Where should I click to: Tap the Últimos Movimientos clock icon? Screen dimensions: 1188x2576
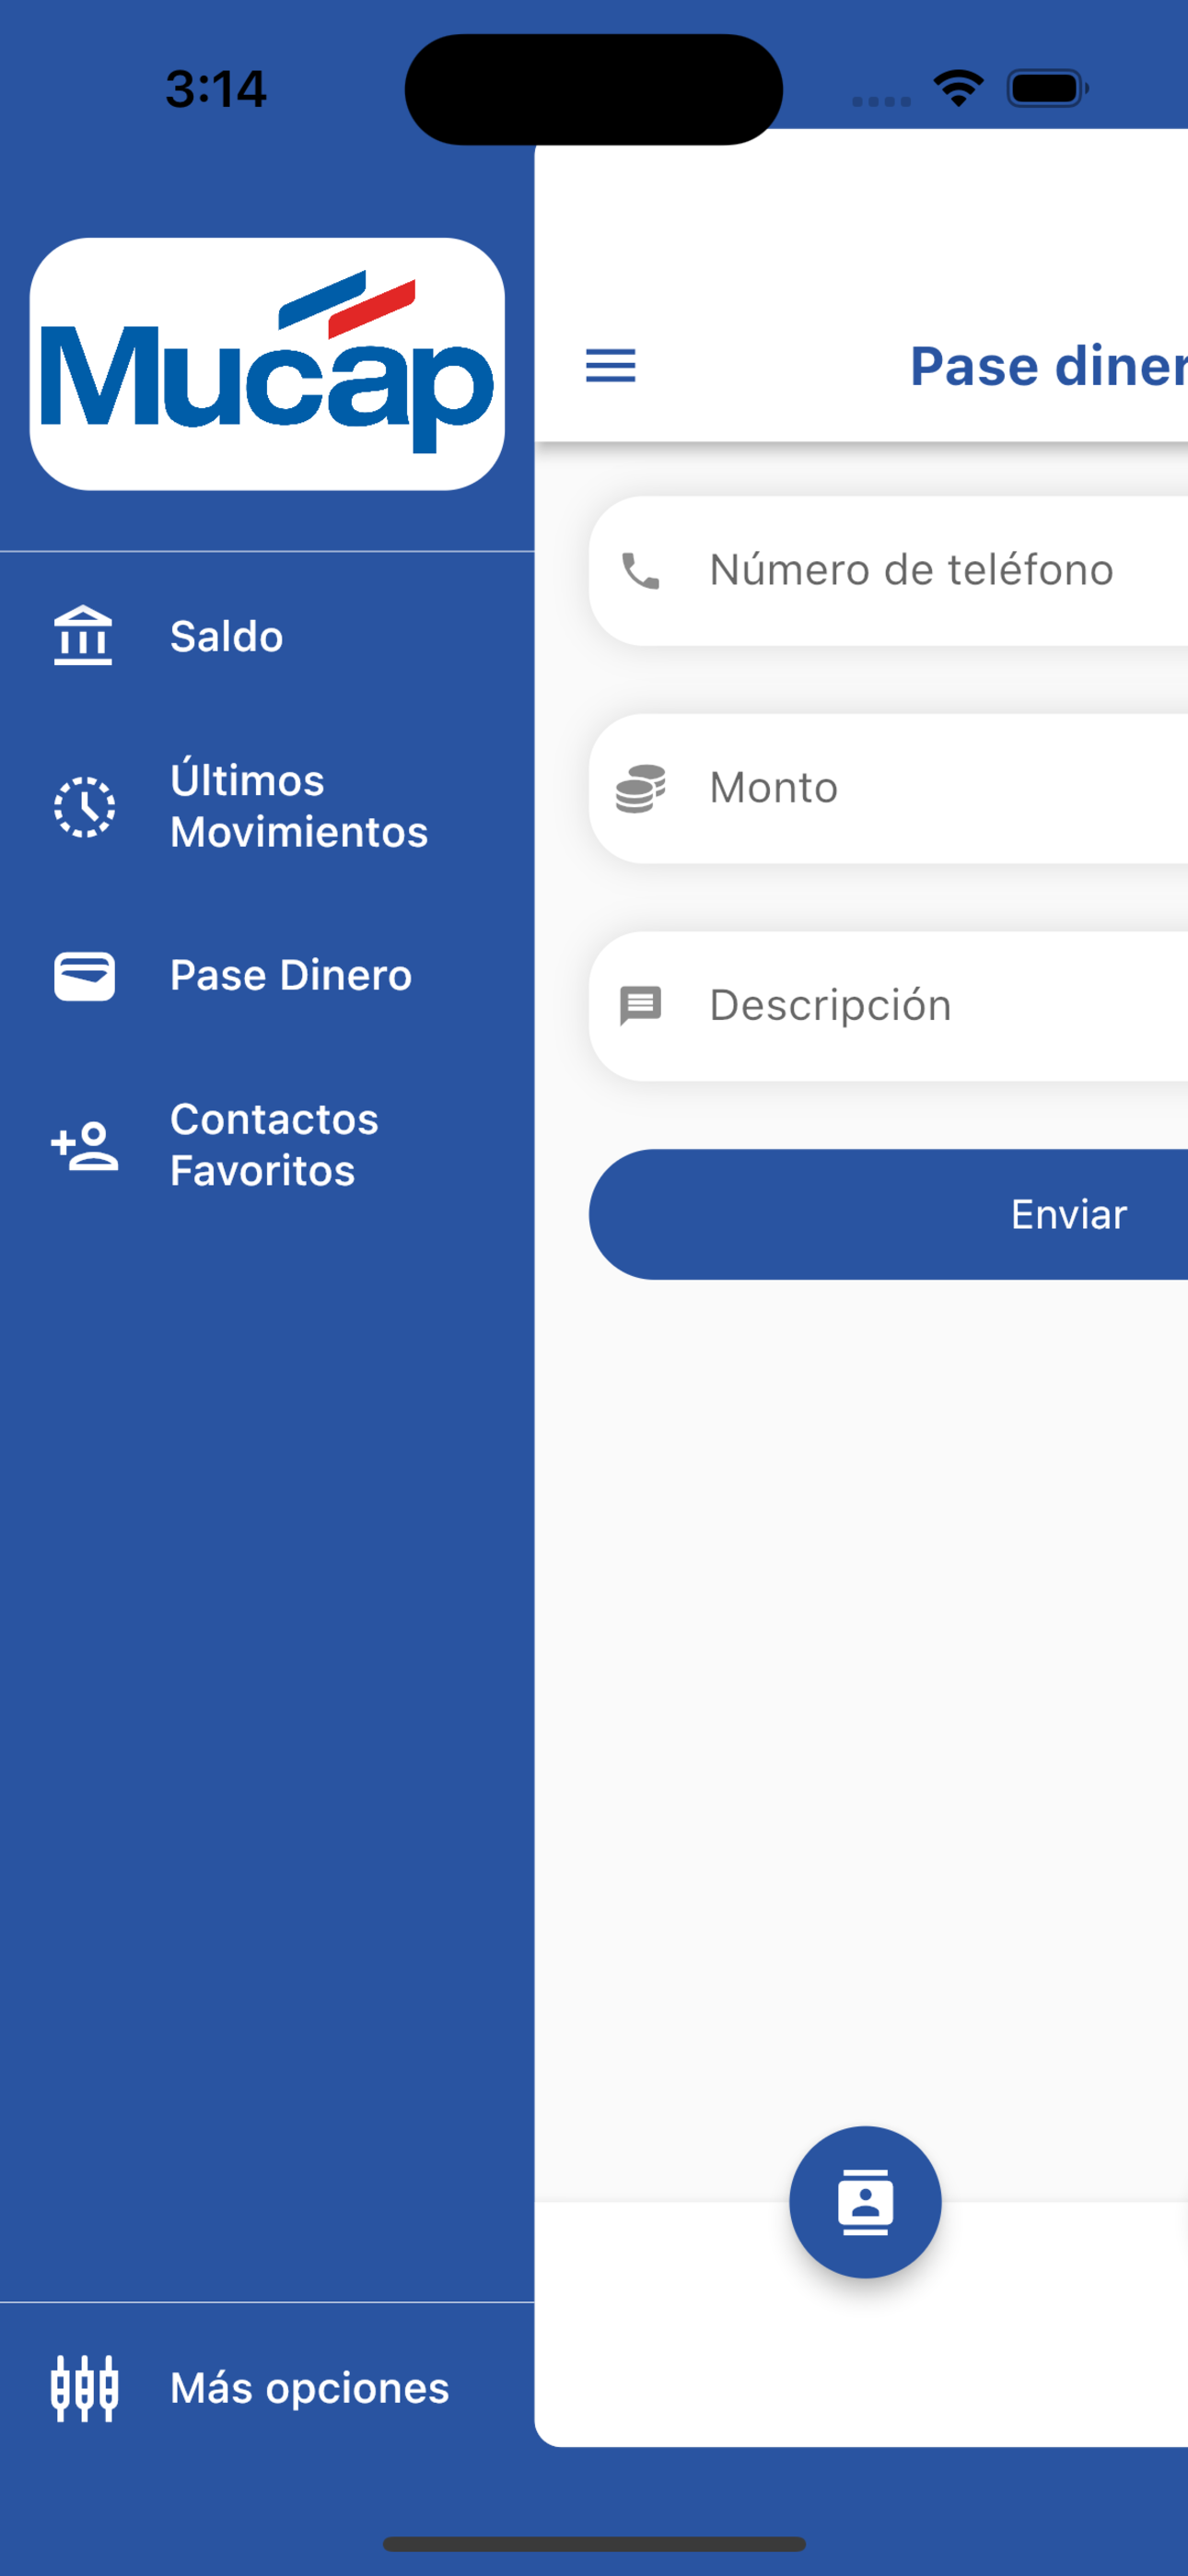tap(84, 806)
